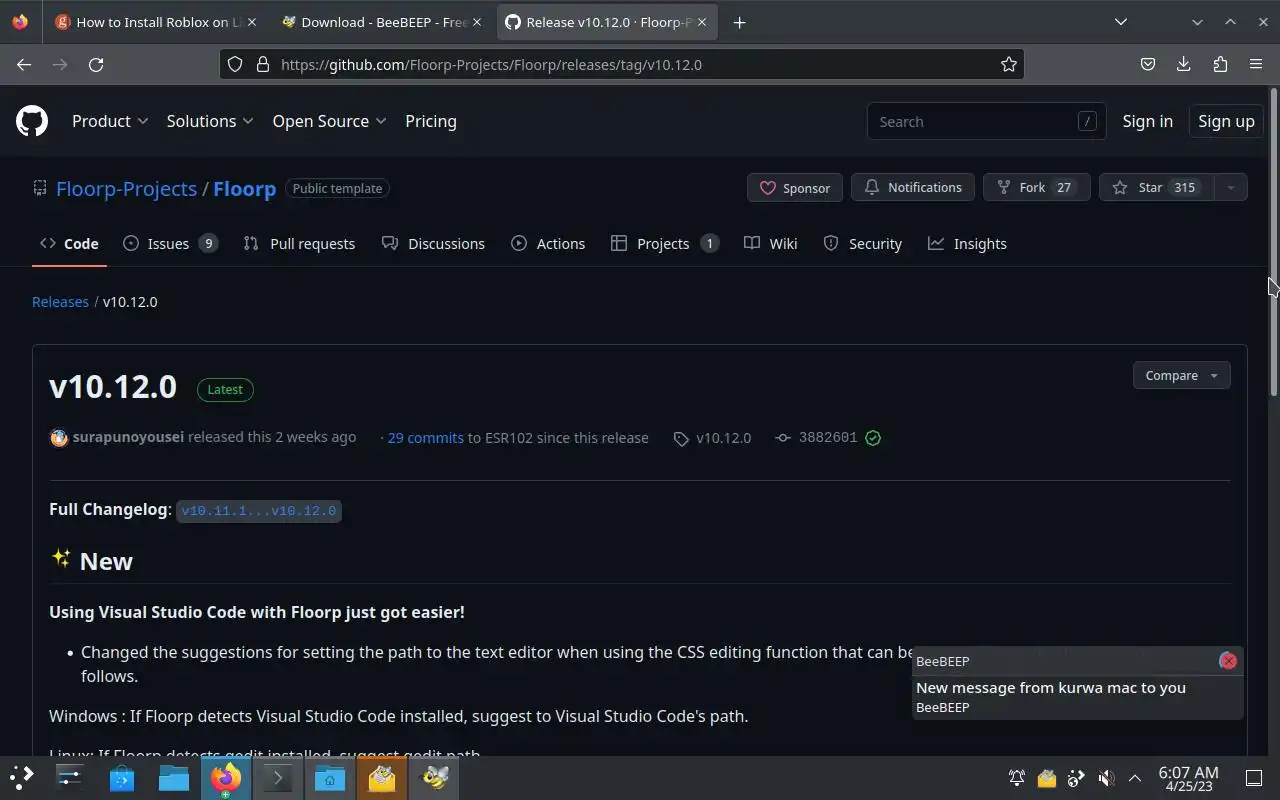Click the volume speaker tray icon

click(1106, 778)
